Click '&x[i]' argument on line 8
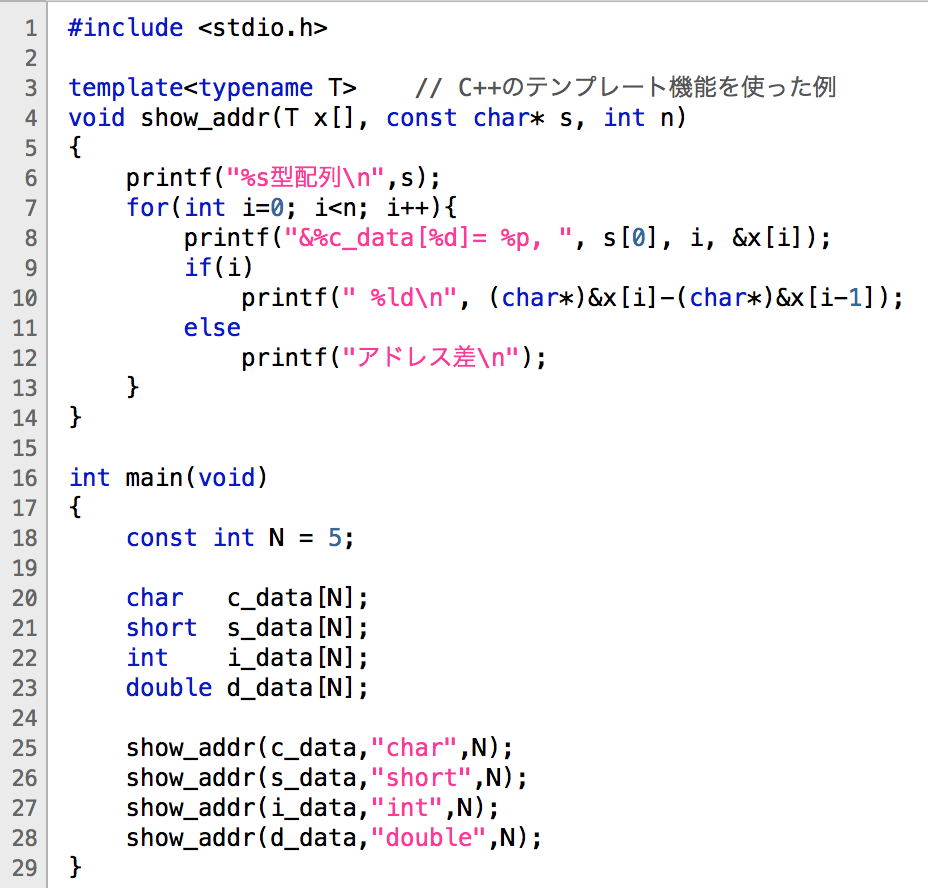Image resolution: width=928 pixels, height=888 pixels. [768, 238]
